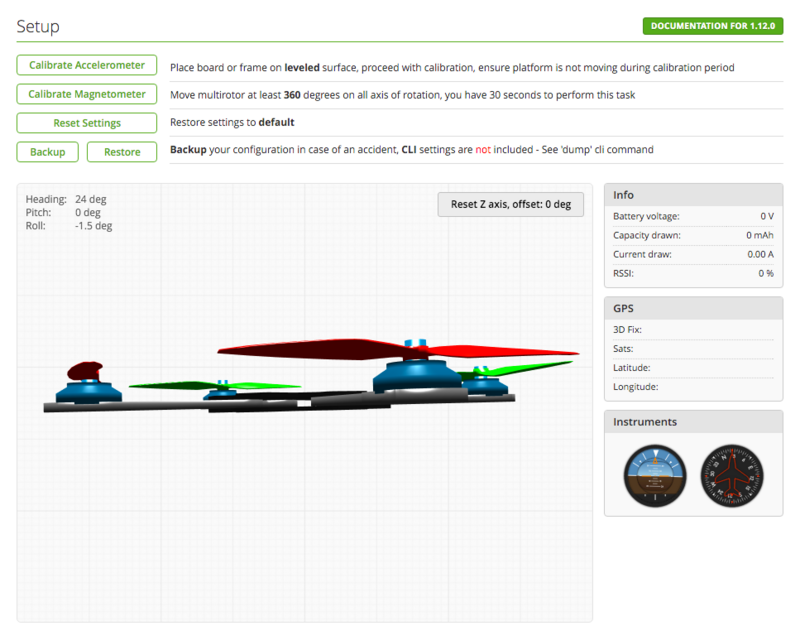Reset the Z axis offset
This screenshot has width=800, height=639.
click(x=510, y=204)
